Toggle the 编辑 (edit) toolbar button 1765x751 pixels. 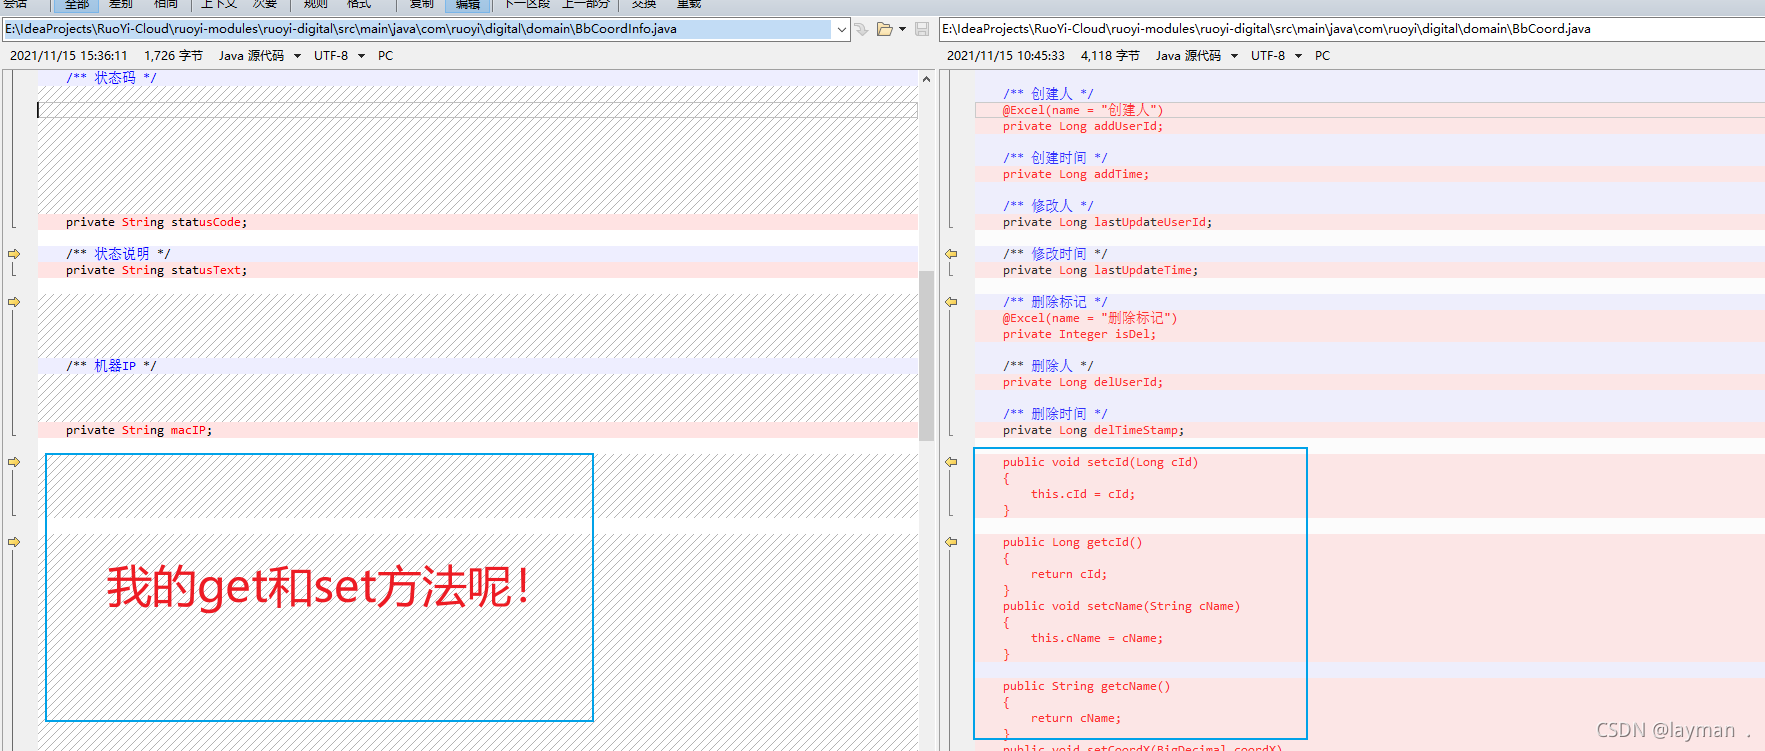[x=468, y=4]
